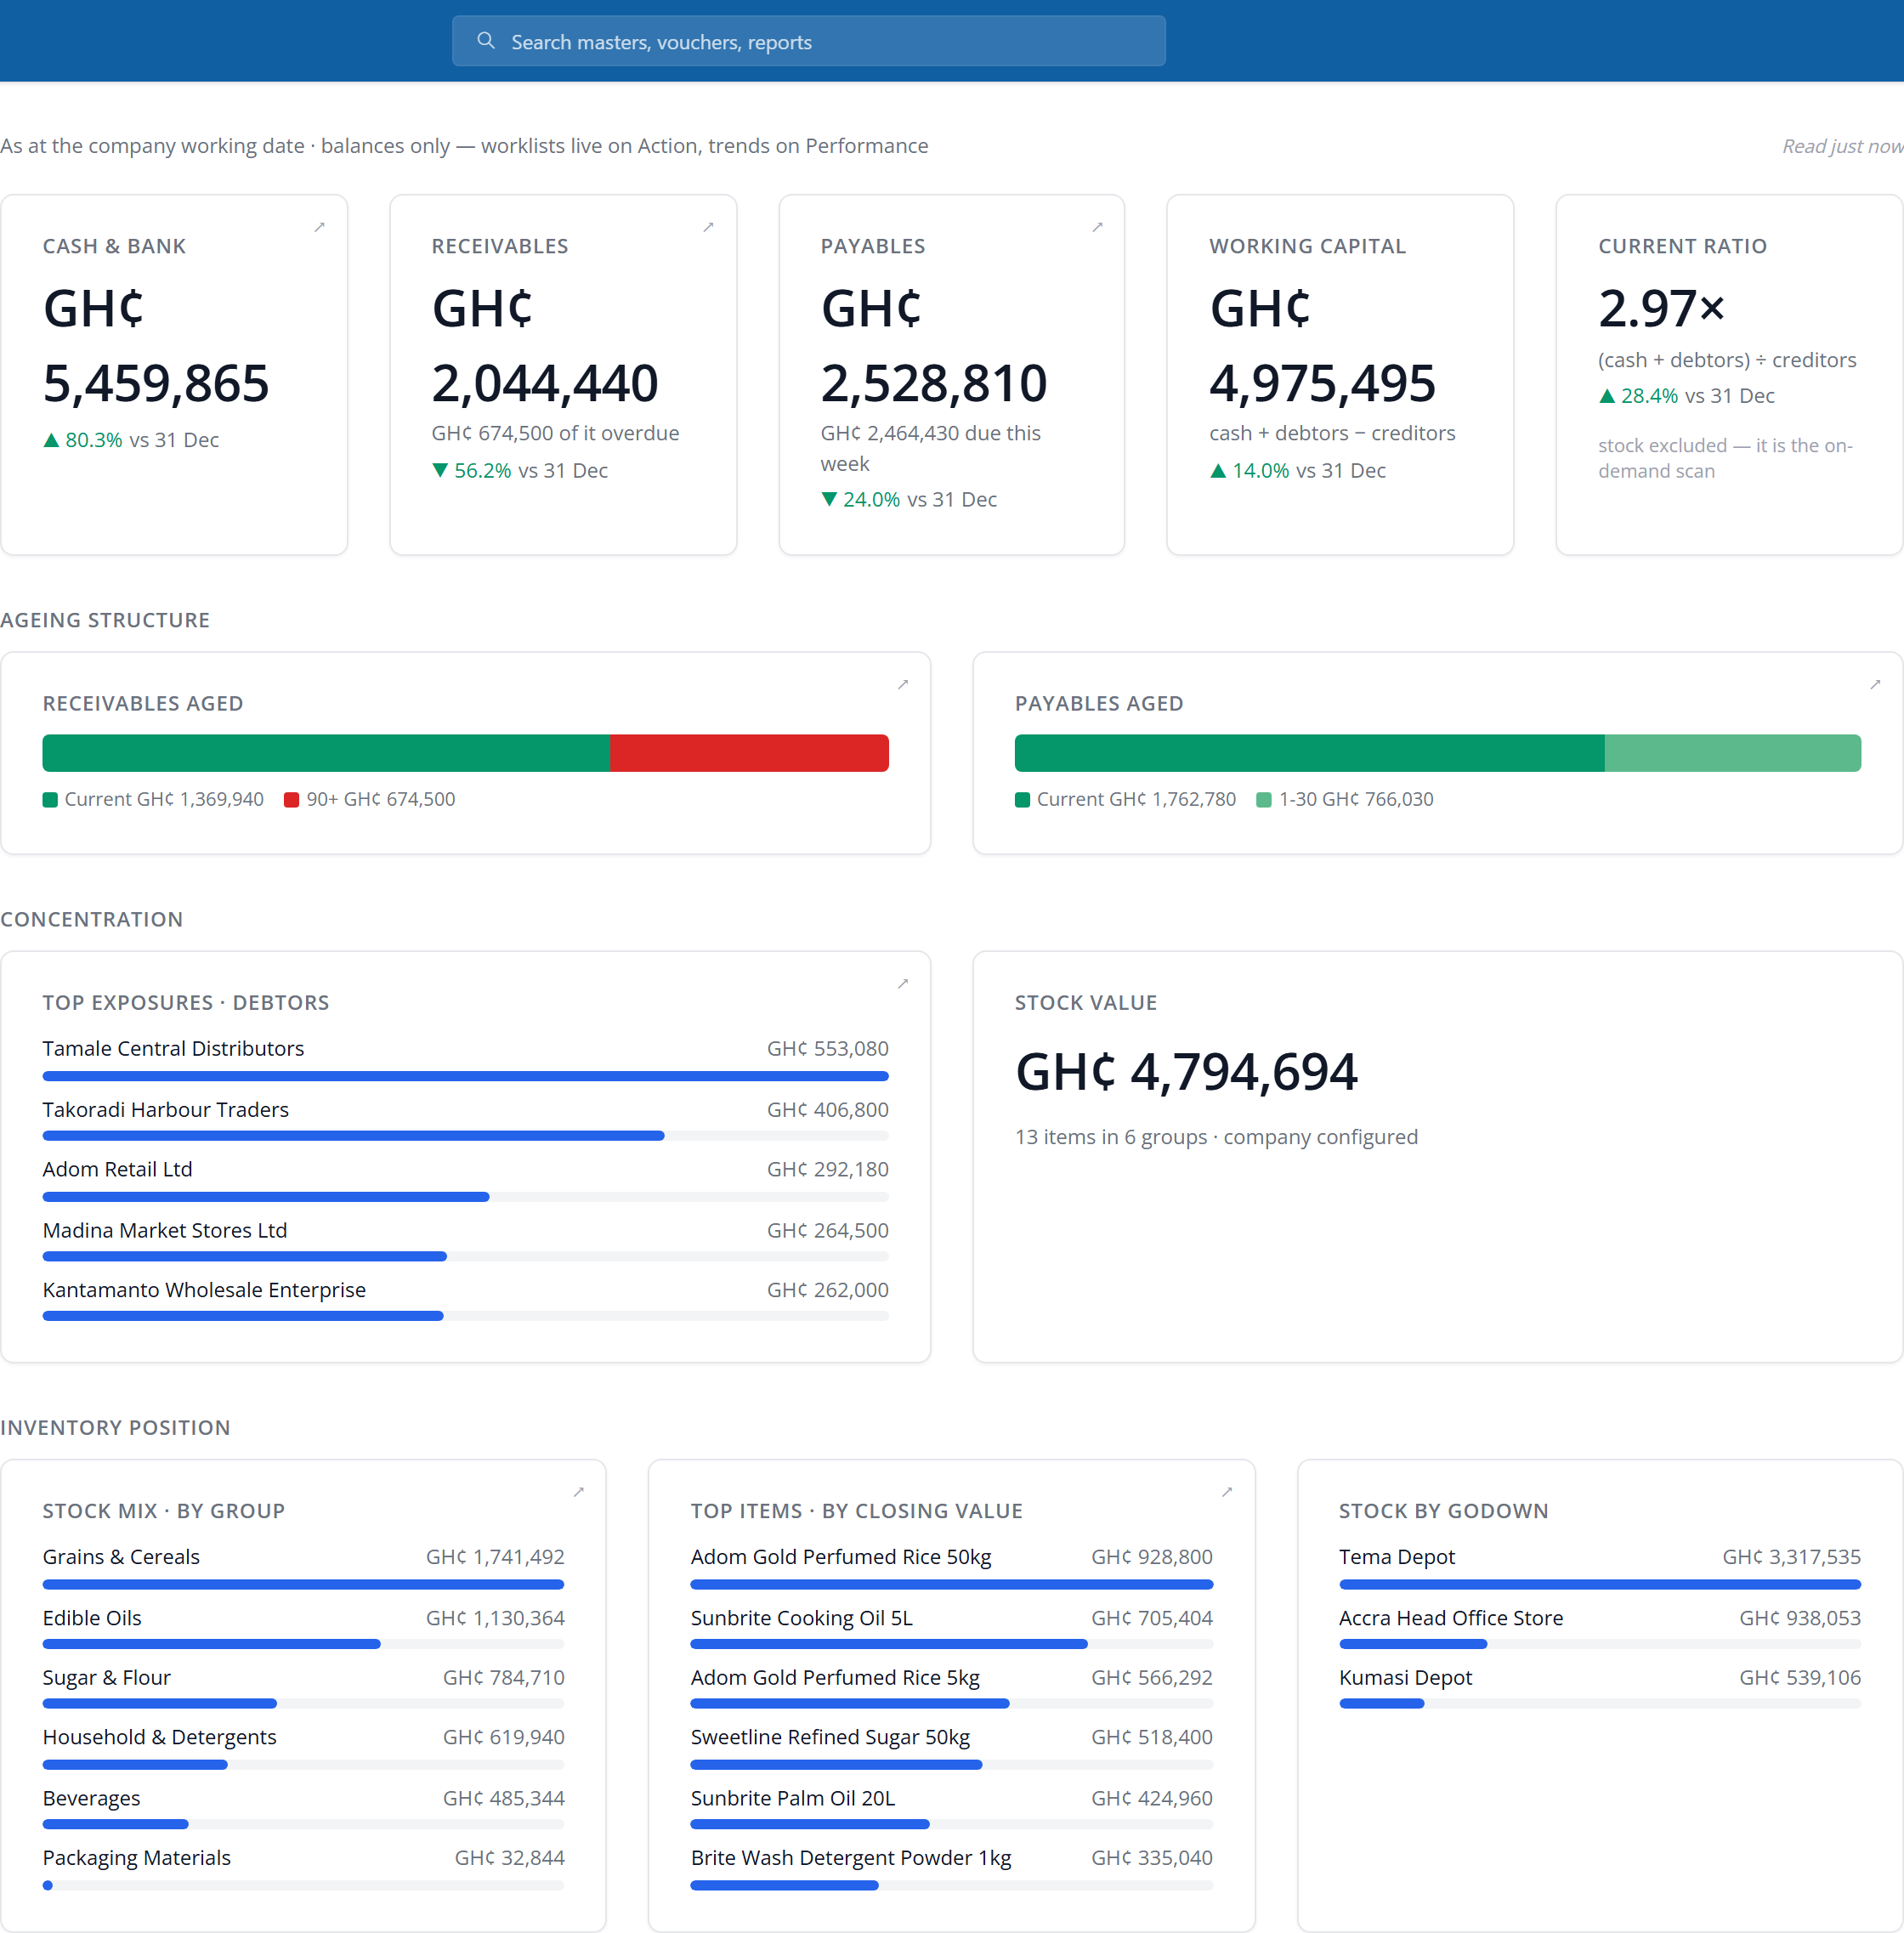Select Edible Oils stock group
The width and height of the screenshot is (1904, 1933).
point(303,1628)
